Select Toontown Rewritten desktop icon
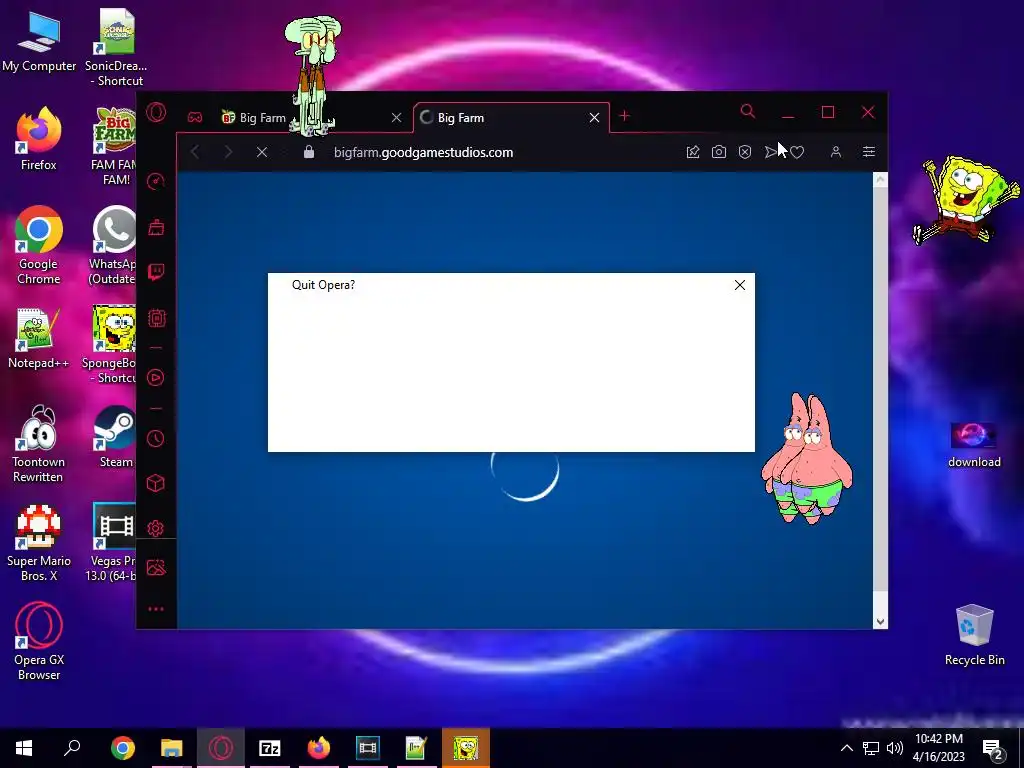This screenshot has width=1024, height=768. click(x=38, y=444)
